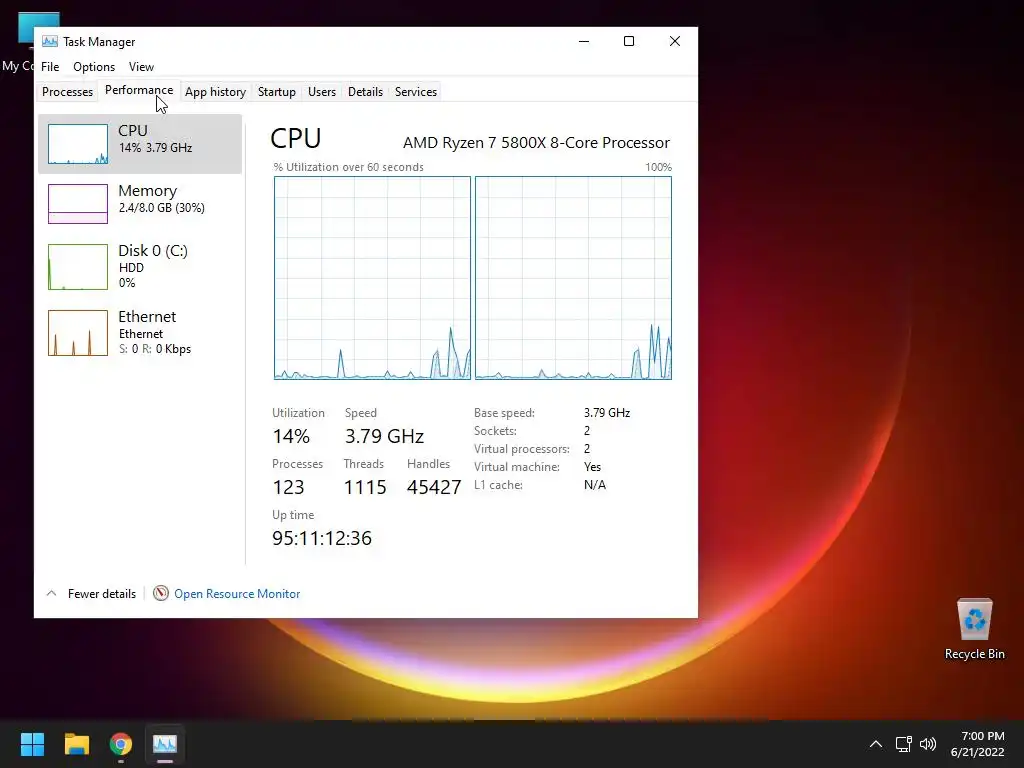Select the Performance tab
Viewport: 1024px width, 768px height.
pyautogui.click(x=138, y=90)
